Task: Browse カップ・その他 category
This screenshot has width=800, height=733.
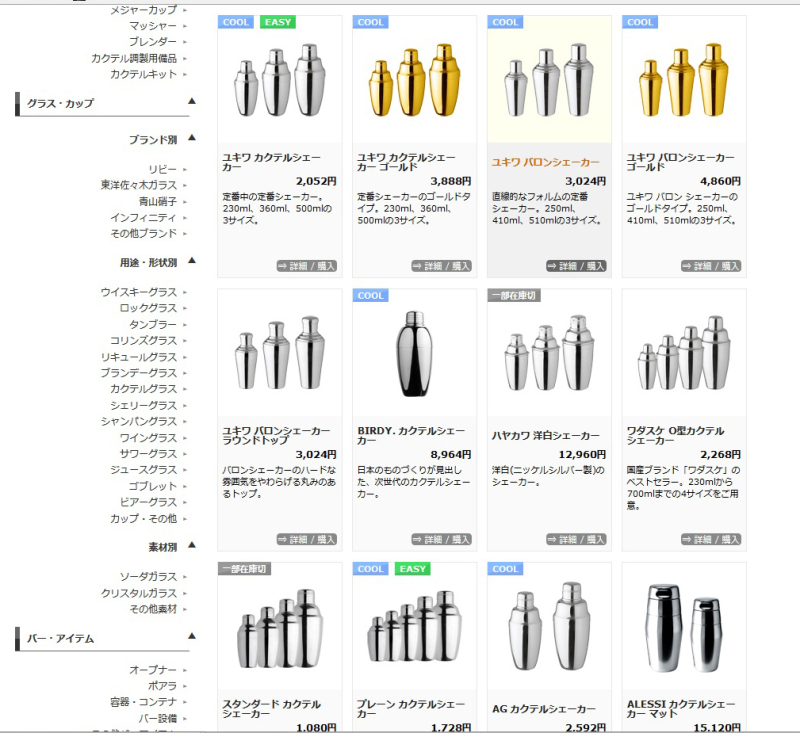Action: [144, 519]
